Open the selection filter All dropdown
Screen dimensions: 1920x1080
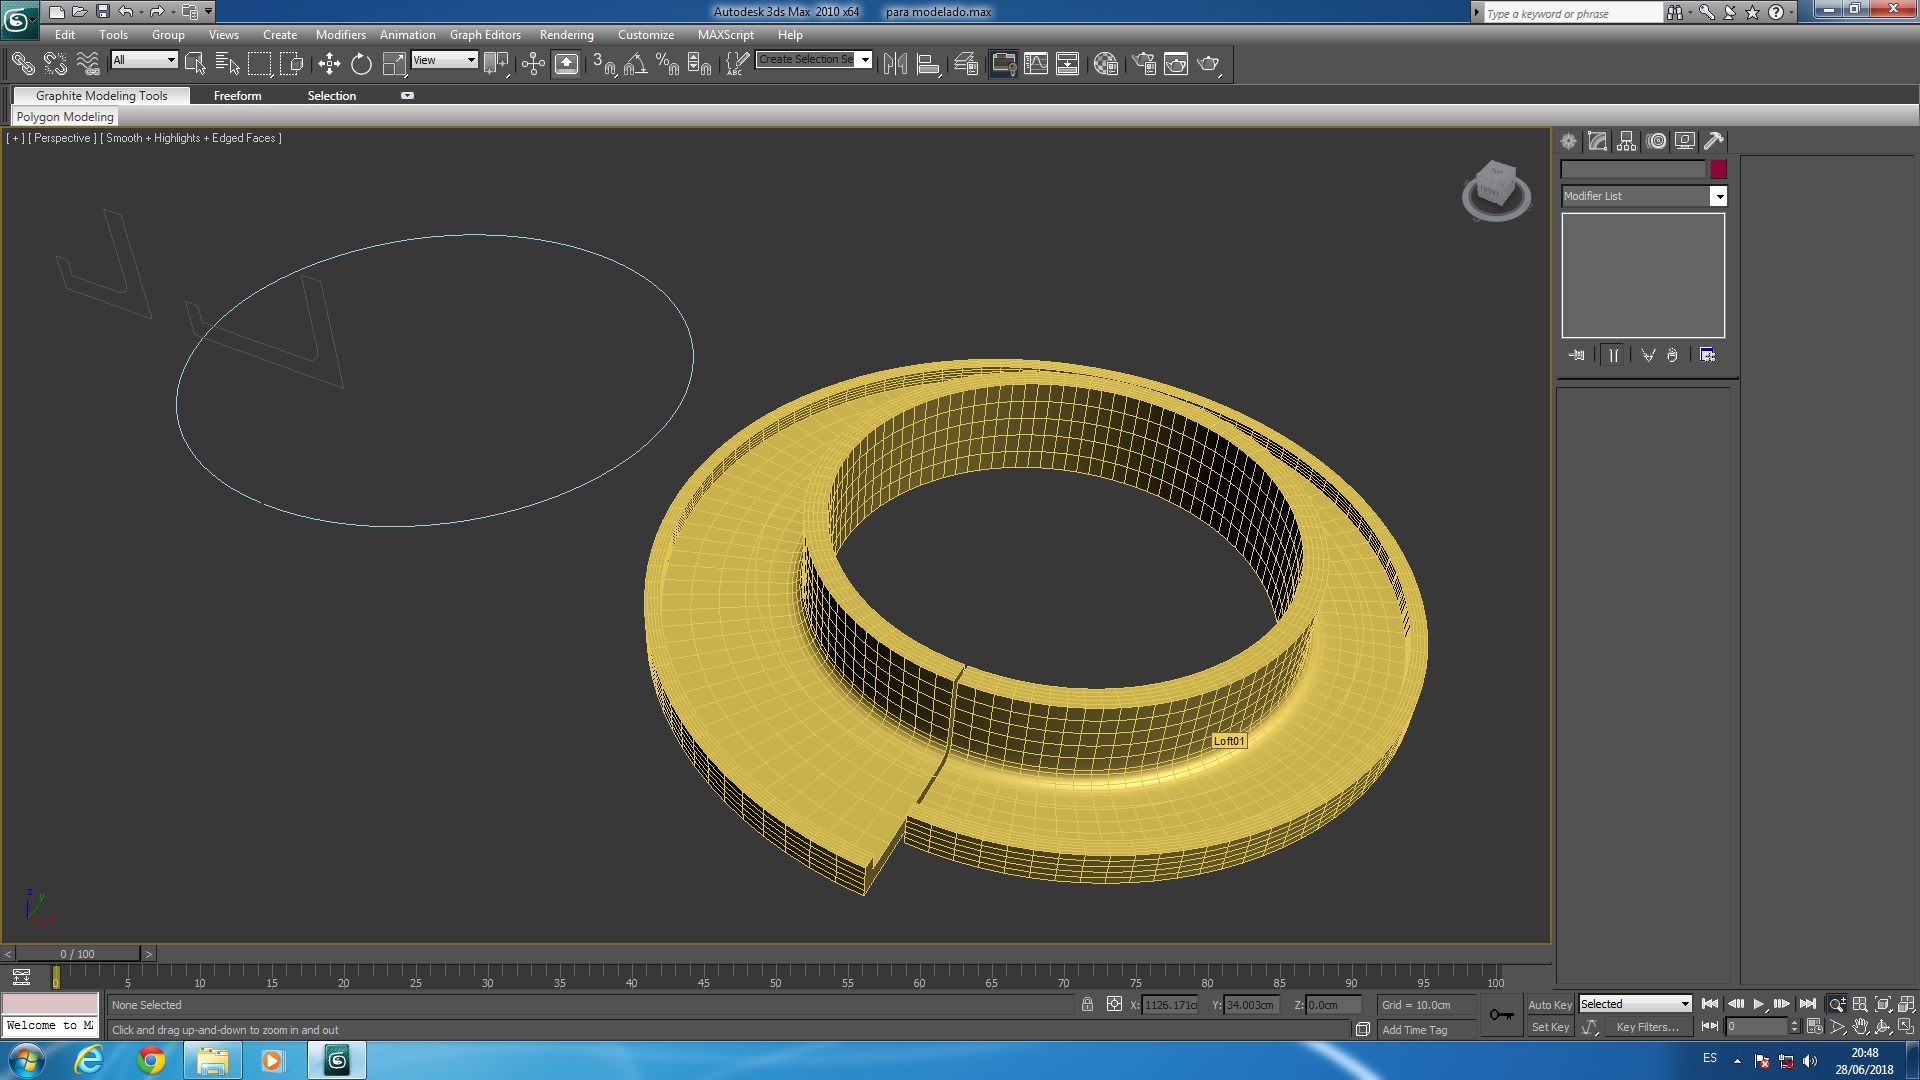145,60
